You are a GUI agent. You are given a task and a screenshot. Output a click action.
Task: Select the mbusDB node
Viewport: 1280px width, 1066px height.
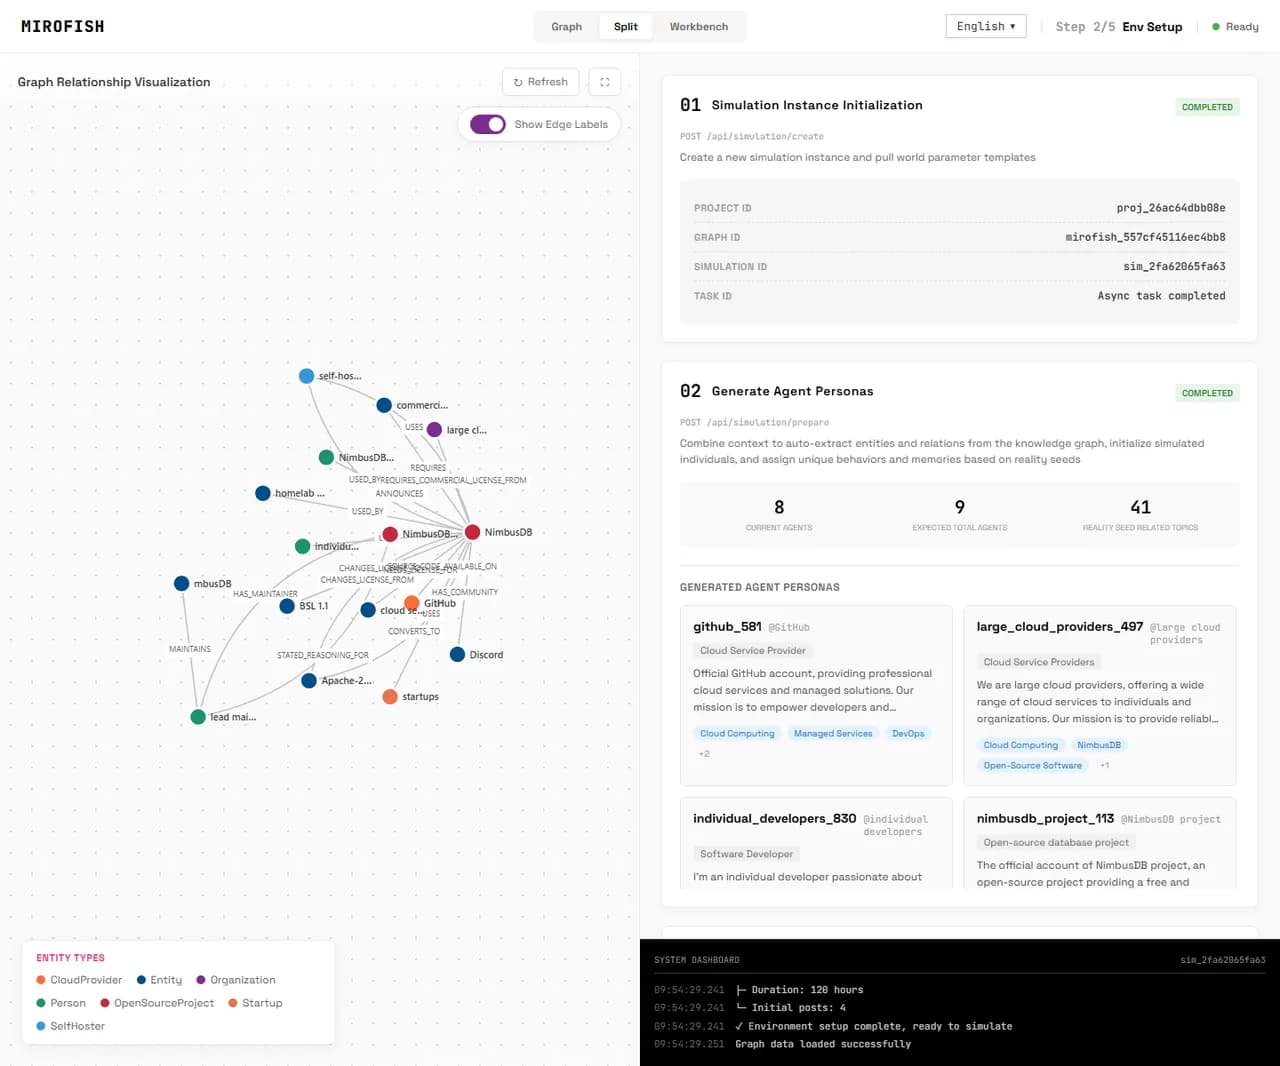point(181,584)
